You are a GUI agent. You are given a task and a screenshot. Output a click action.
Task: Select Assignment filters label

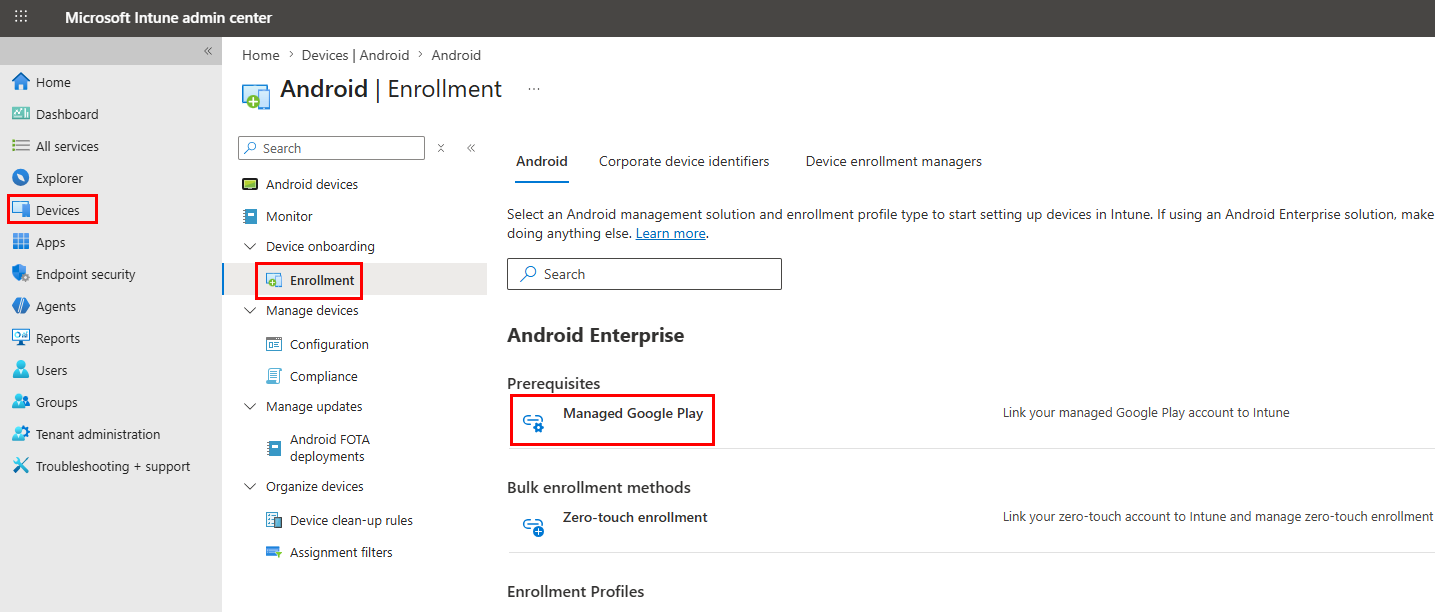[341, 552]
